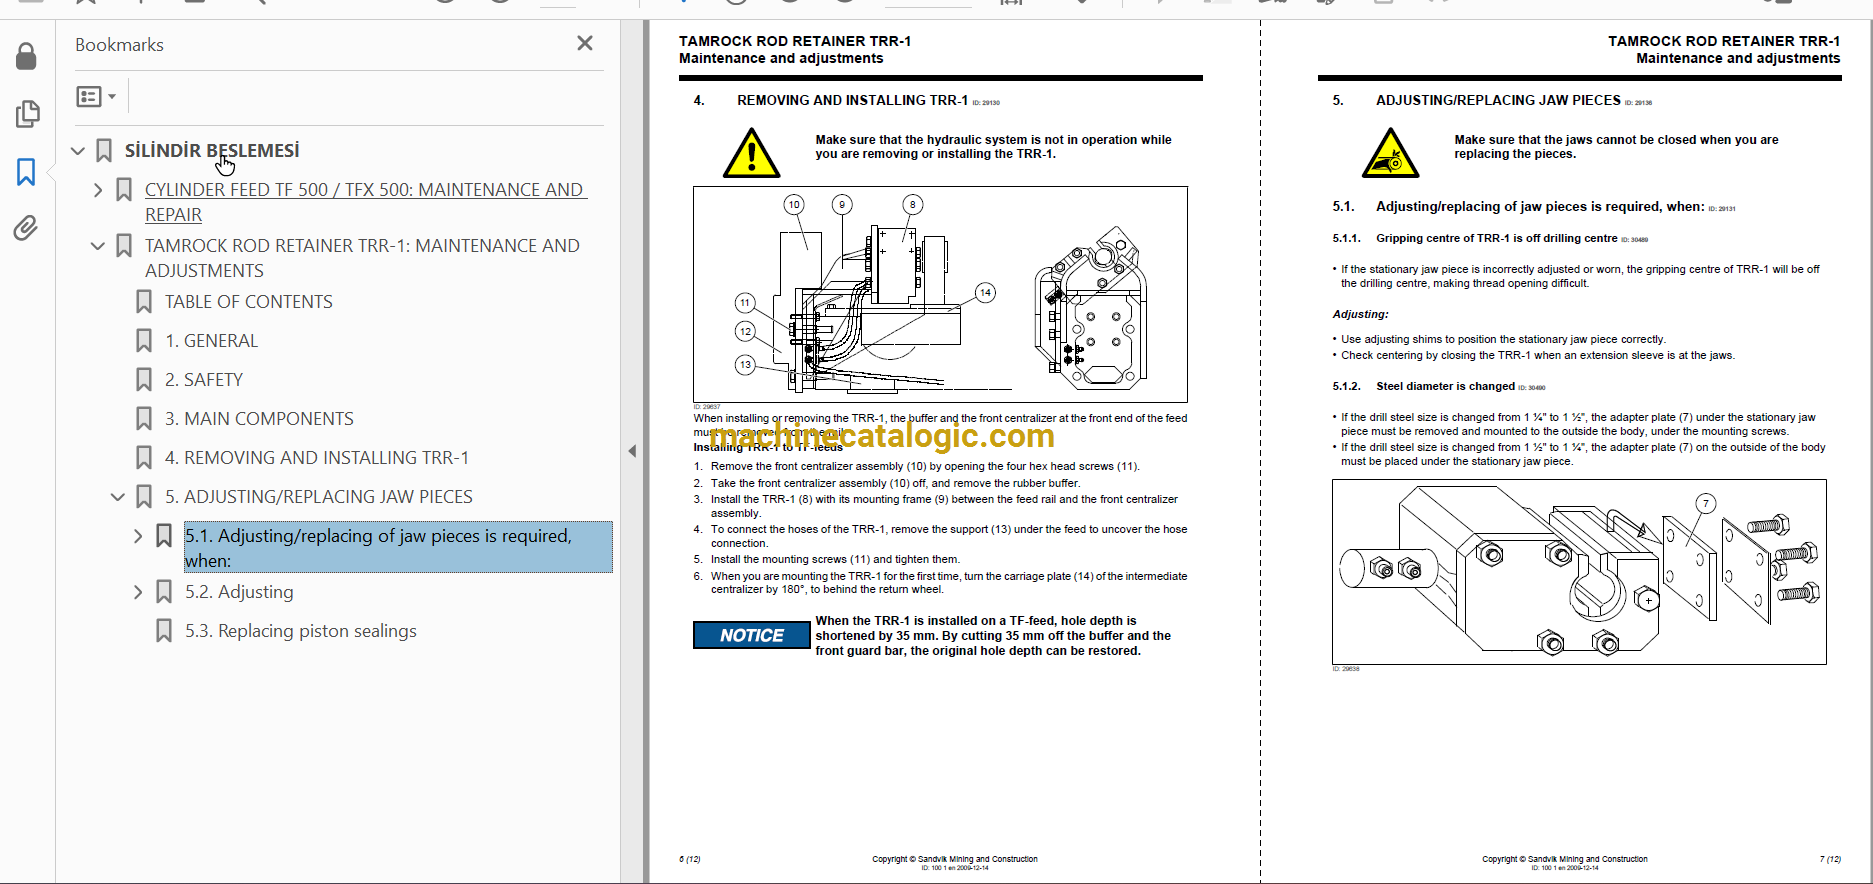Toggle the Bookmarks panel sidebar icon
The width and height of the screenshot is (1873, 884).
pyautogui.click(x=27, y=172)
